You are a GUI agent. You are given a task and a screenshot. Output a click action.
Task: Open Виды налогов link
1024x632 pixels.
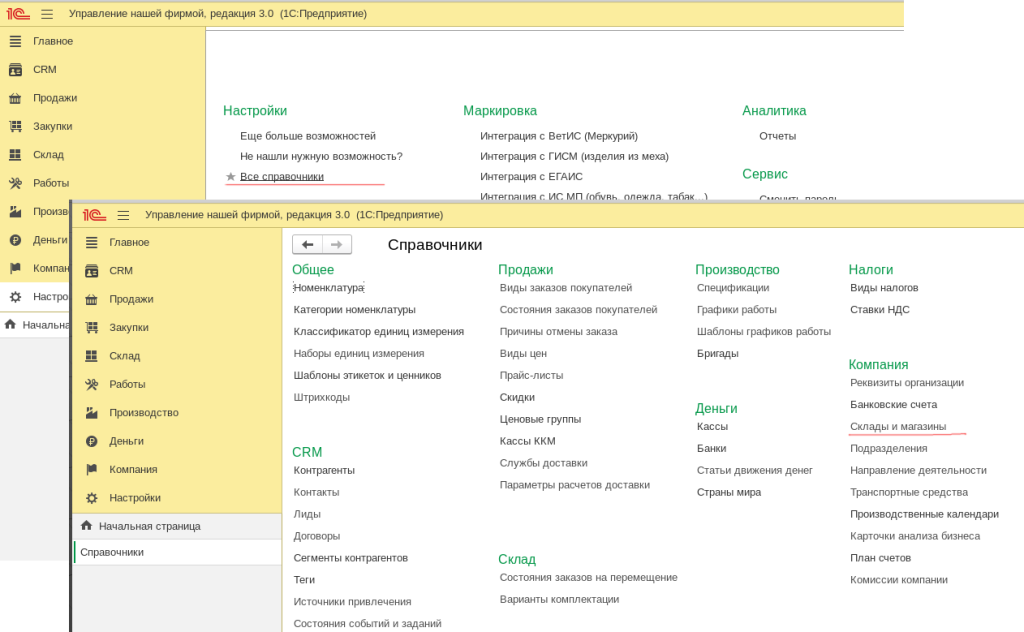[884, 287]
